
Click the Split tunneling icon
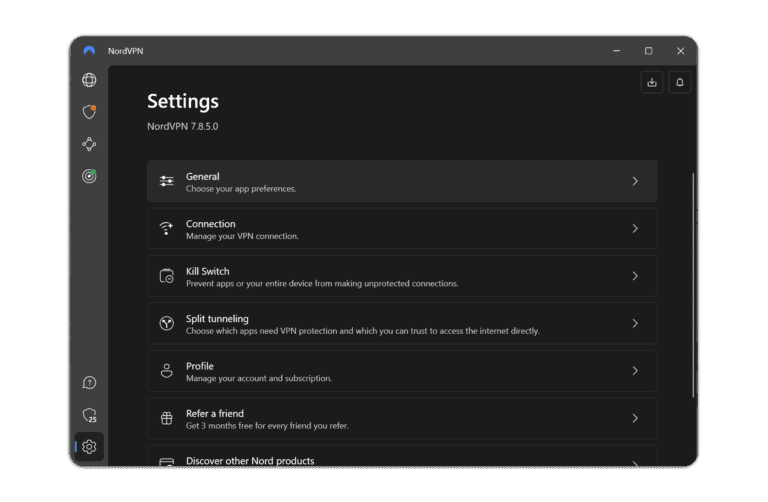(x=167, y=323)
